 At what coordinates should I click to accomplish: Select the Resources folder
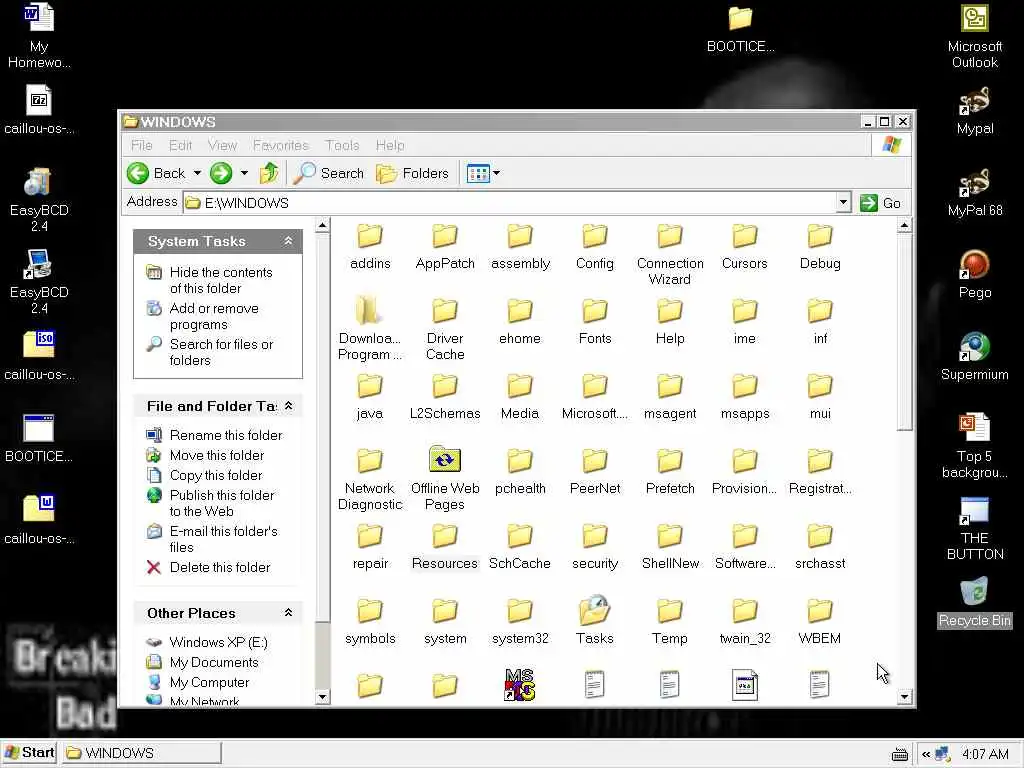point(445,546)
